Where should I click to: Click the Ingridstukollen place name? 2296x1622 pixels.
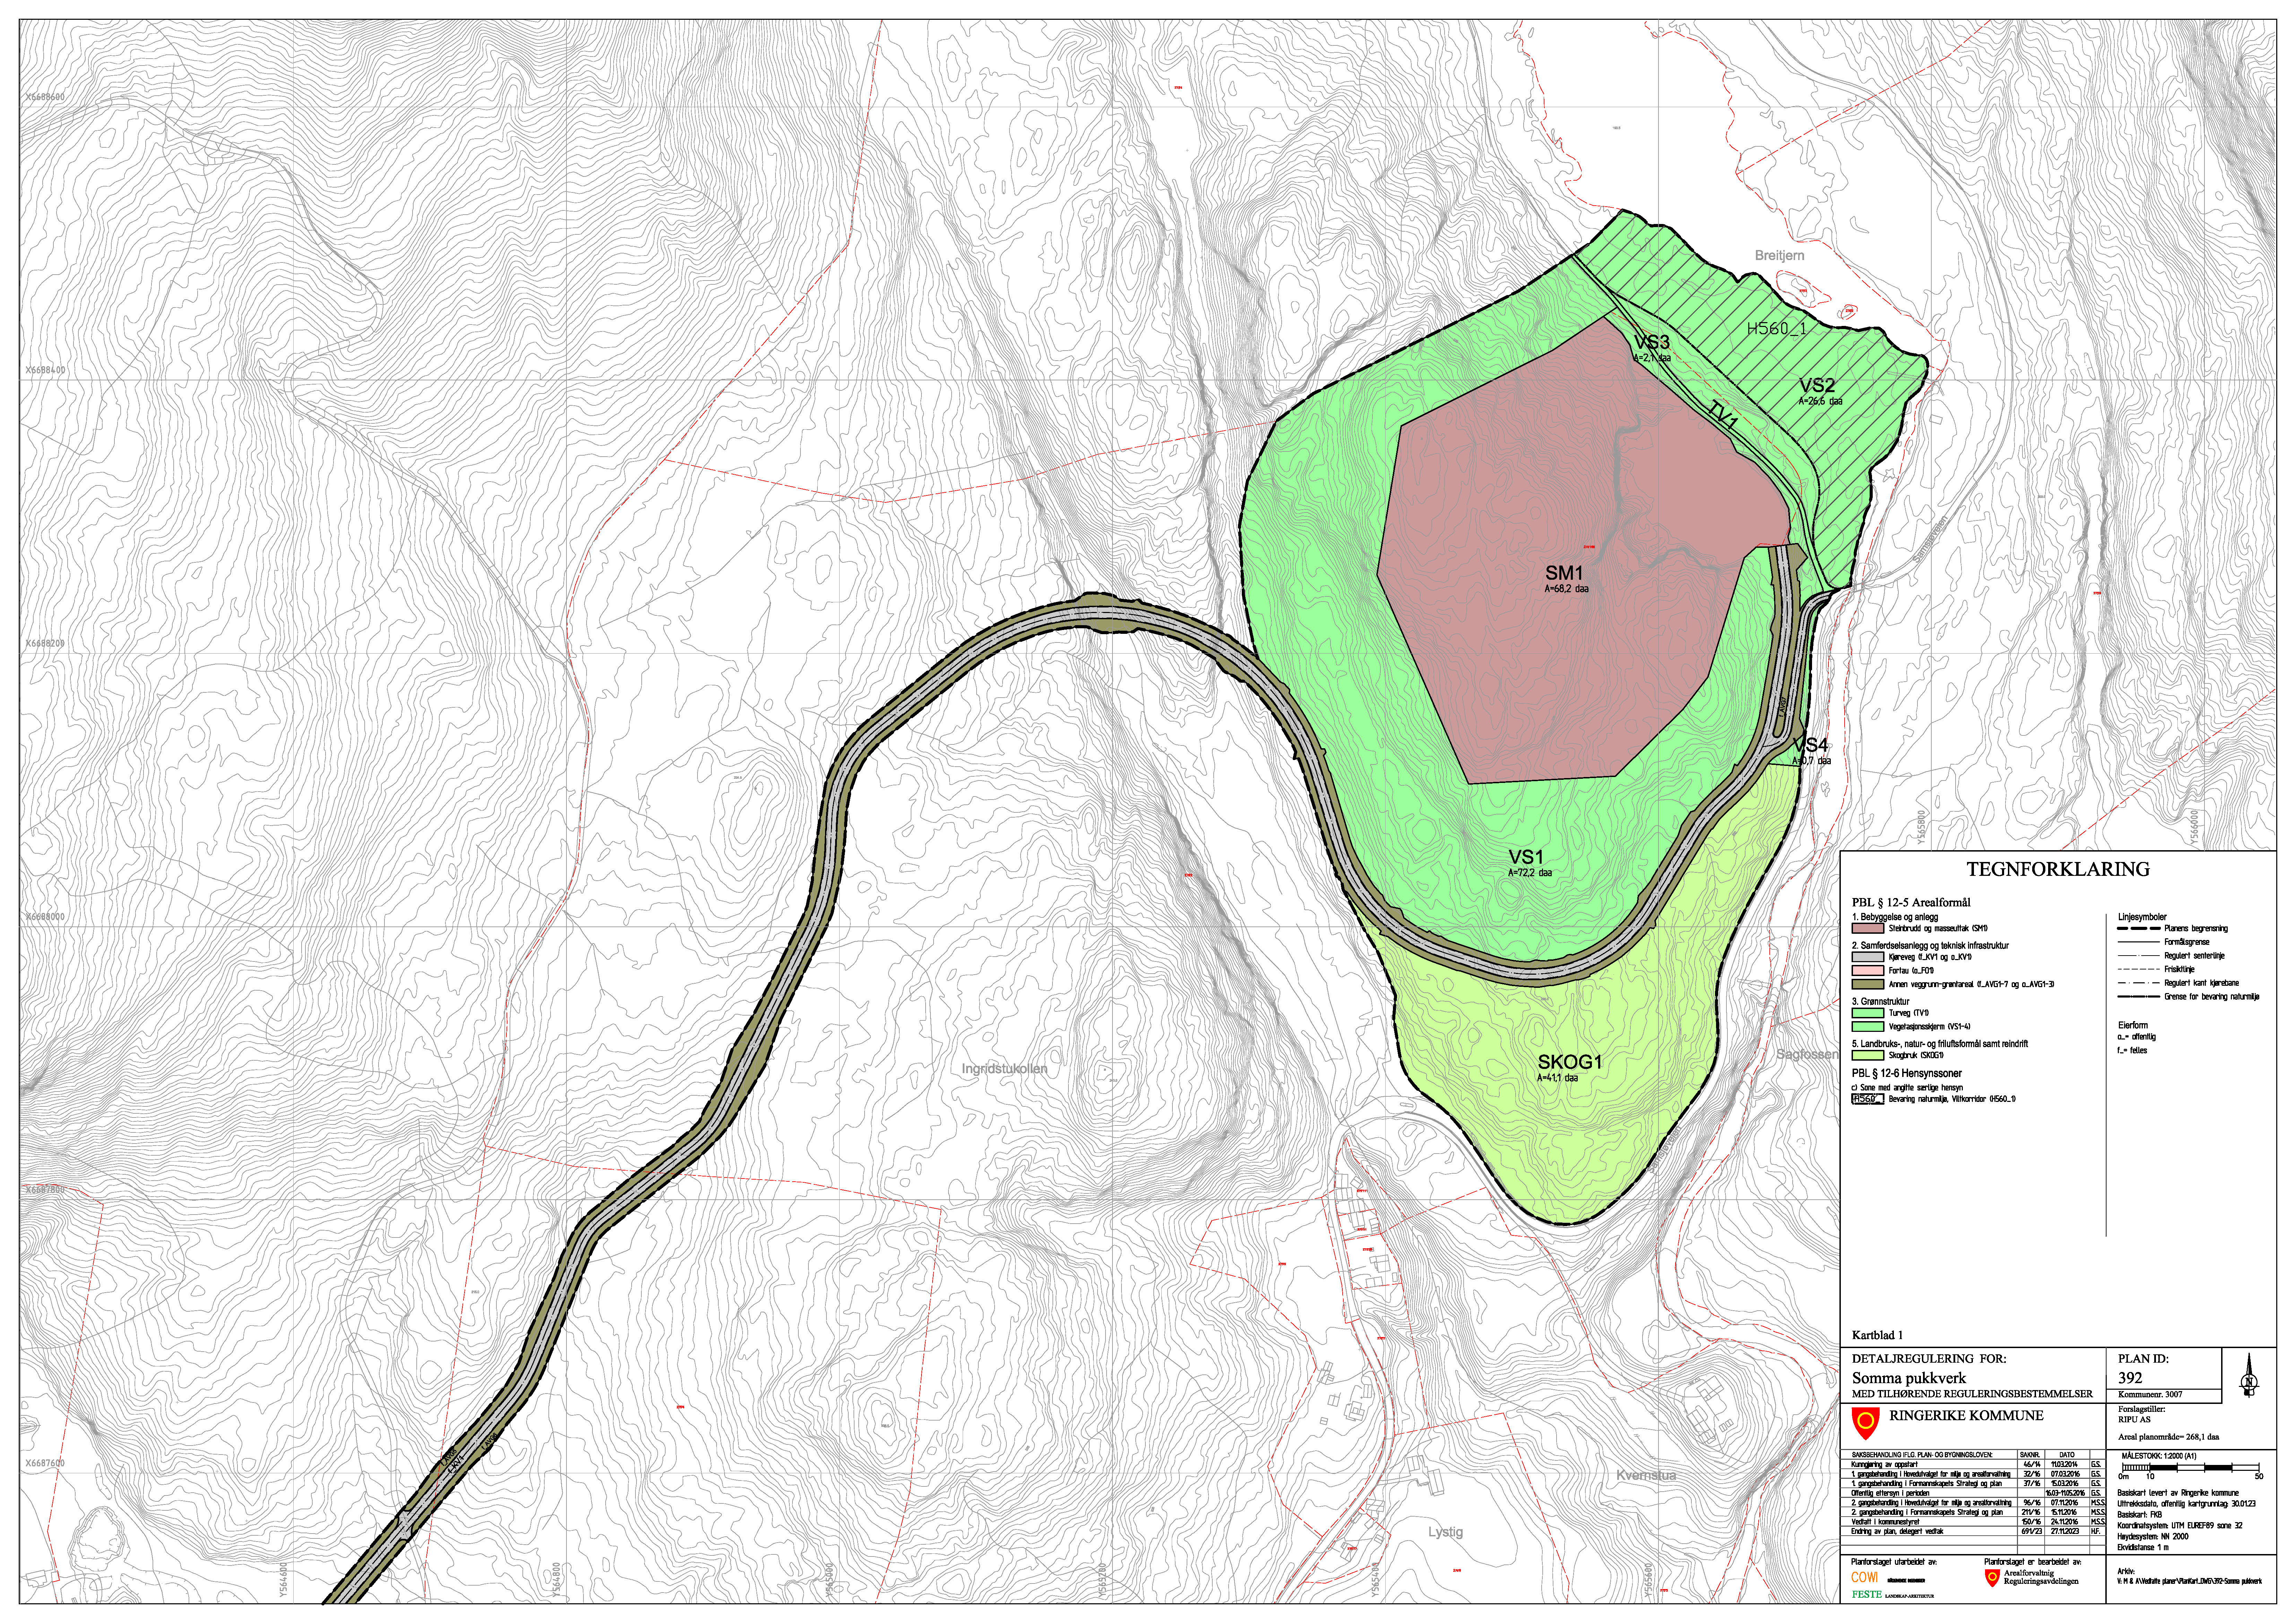pyautogui.click(x=1005, y=1069)
